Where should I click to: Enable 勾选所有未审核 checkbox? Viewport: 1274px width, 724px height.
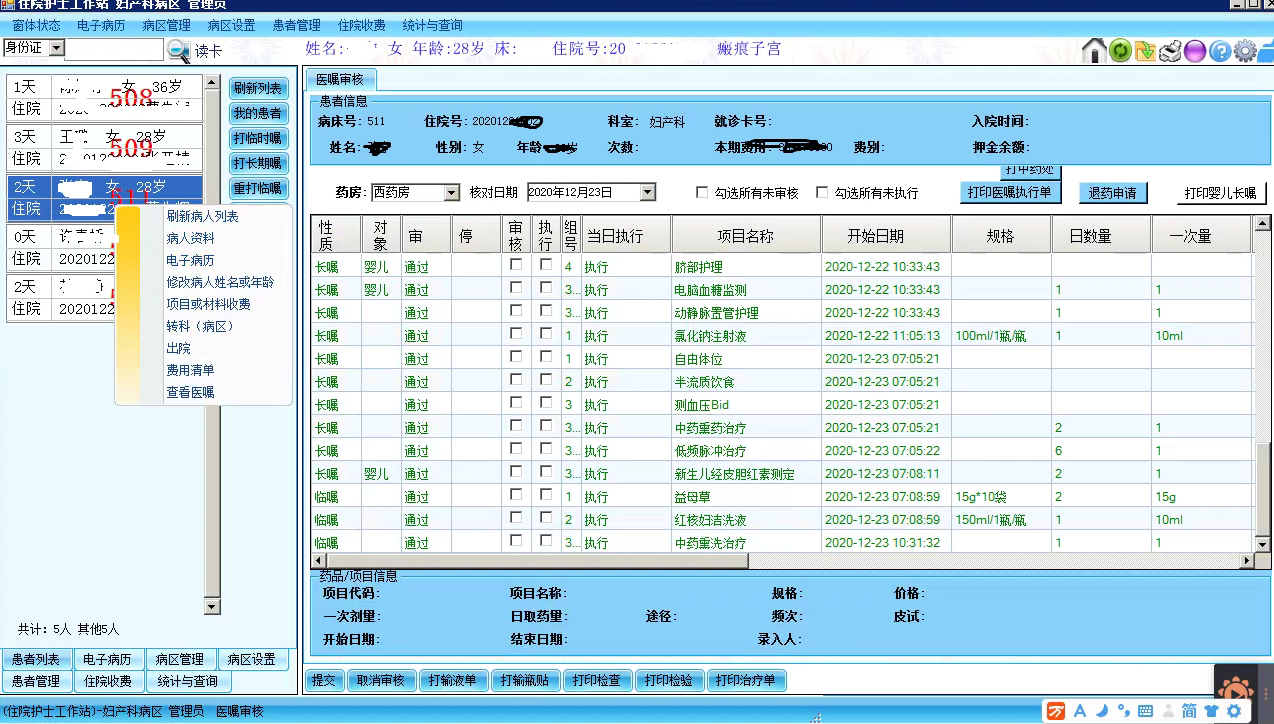click(x=703, y=192)
